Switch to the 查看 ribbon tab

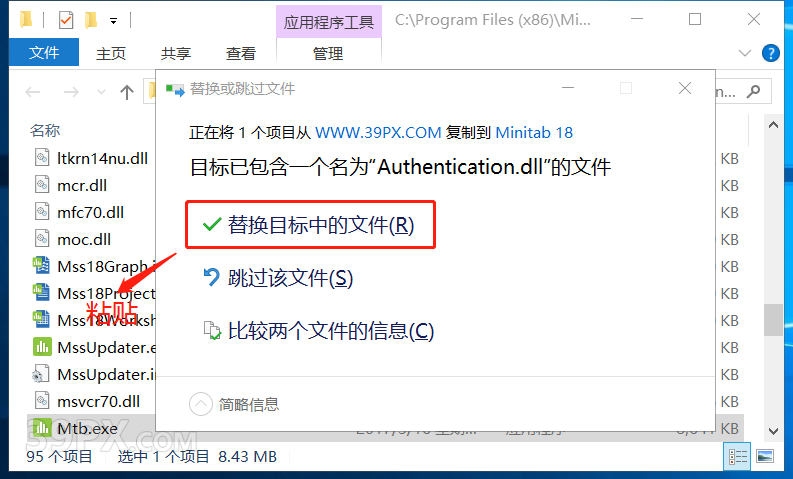pos(241,53)
